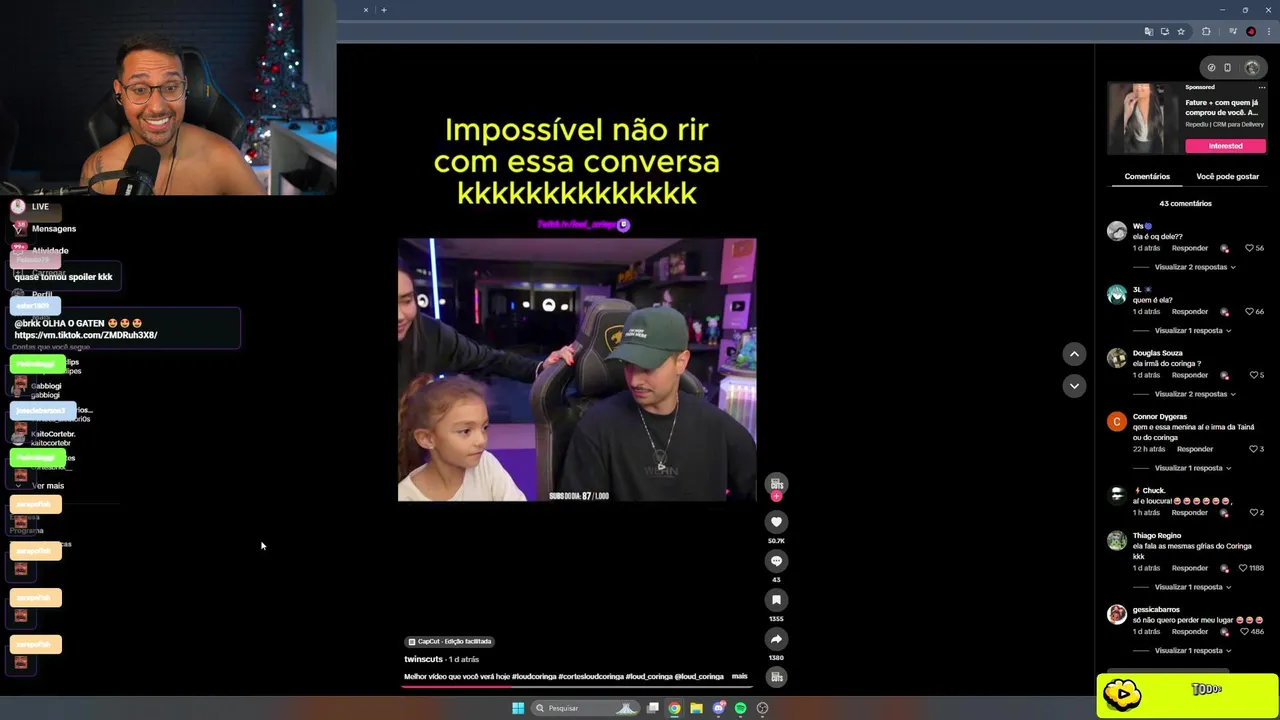Open the three-dot menu on sponsored ad

pos(1262,88)
